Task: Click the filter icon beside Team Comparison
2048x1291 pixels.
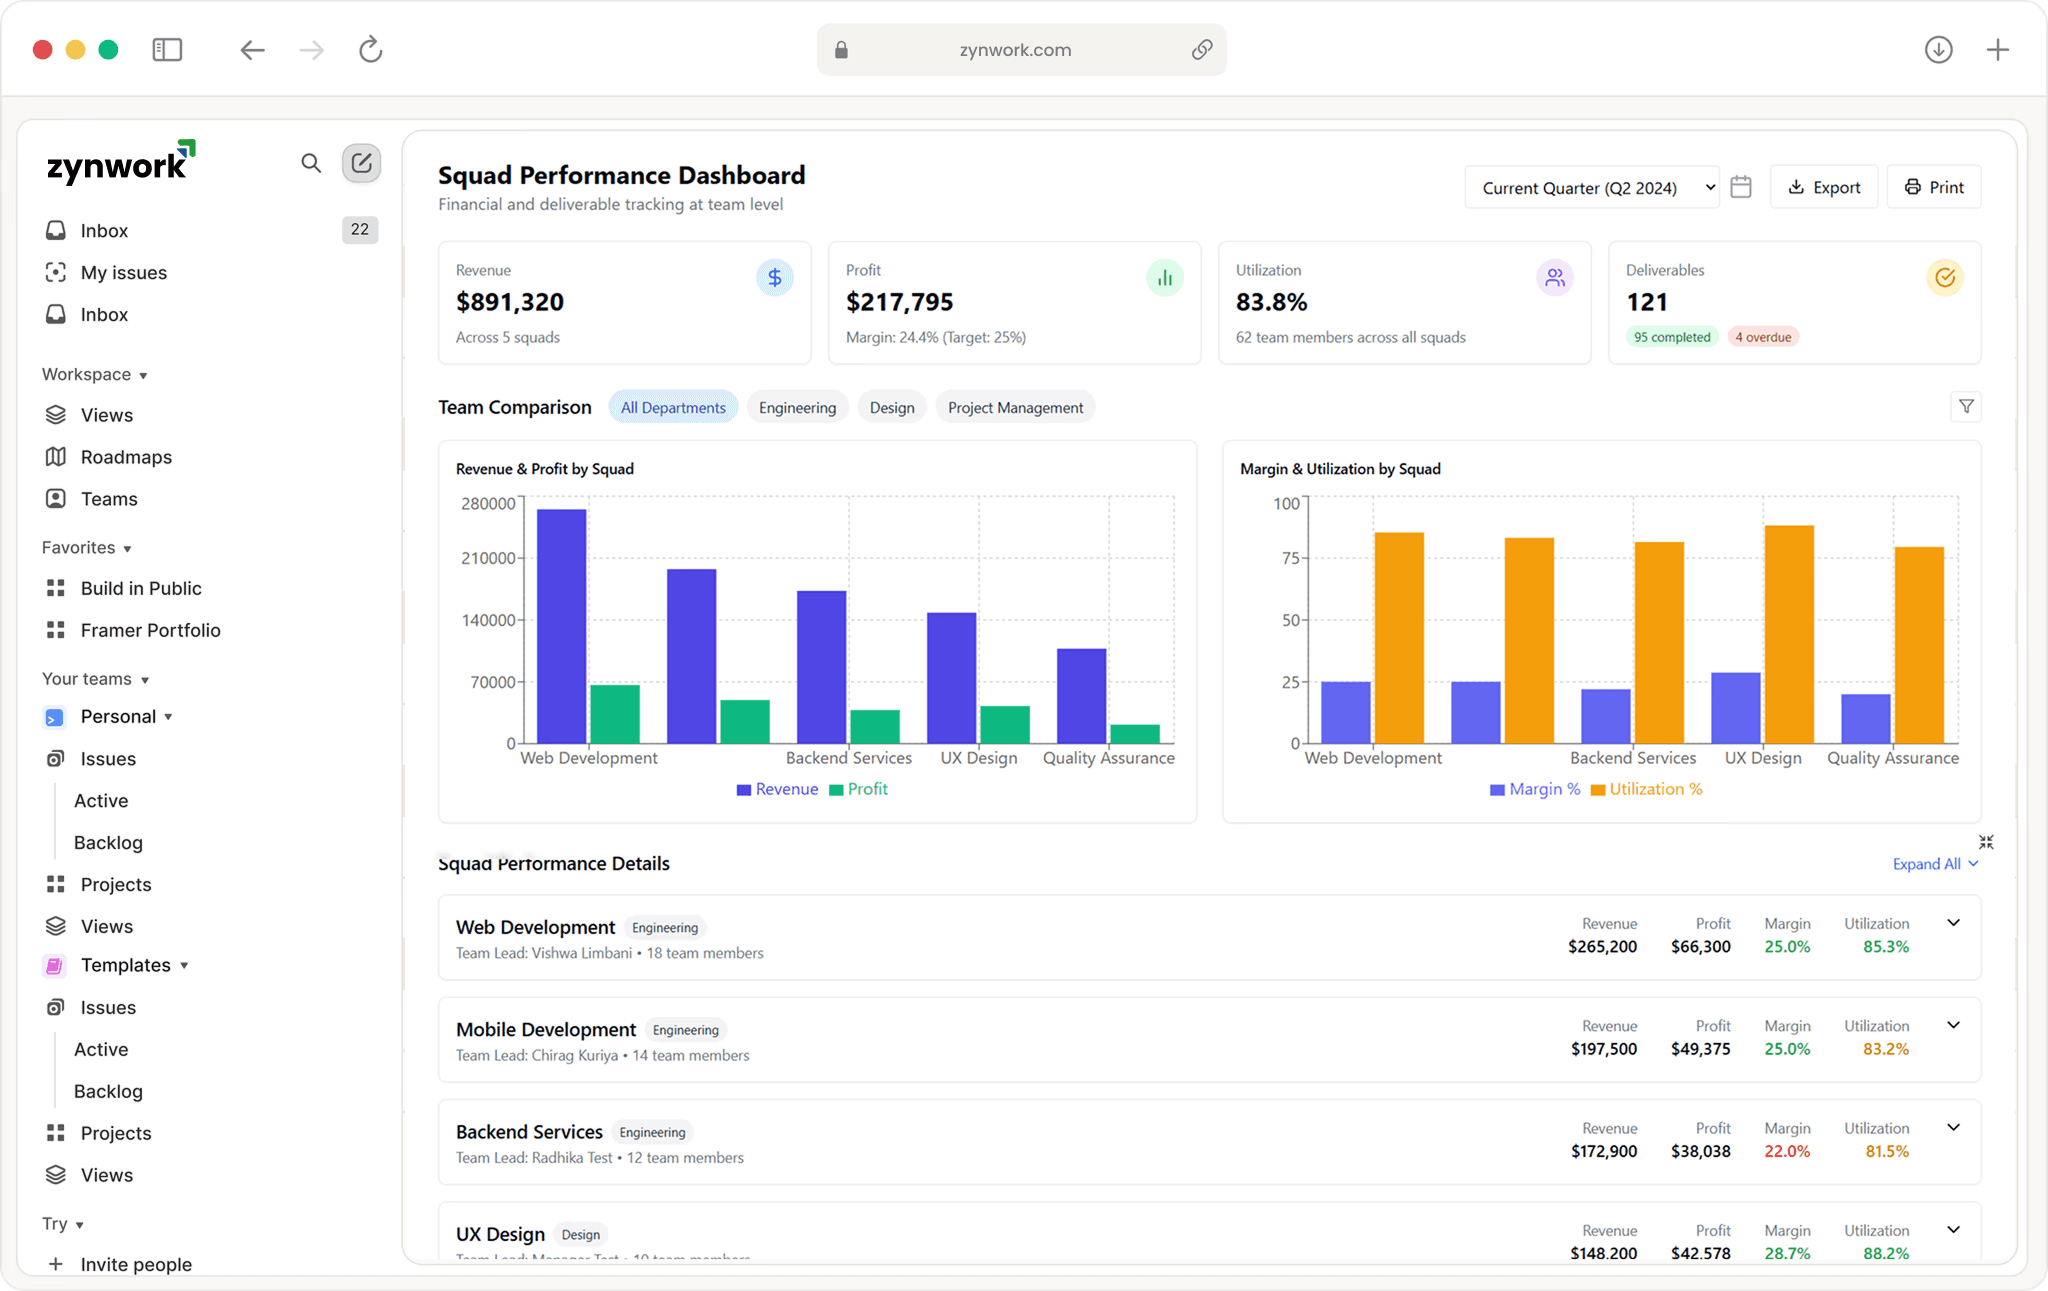Action: [1966, 407]
